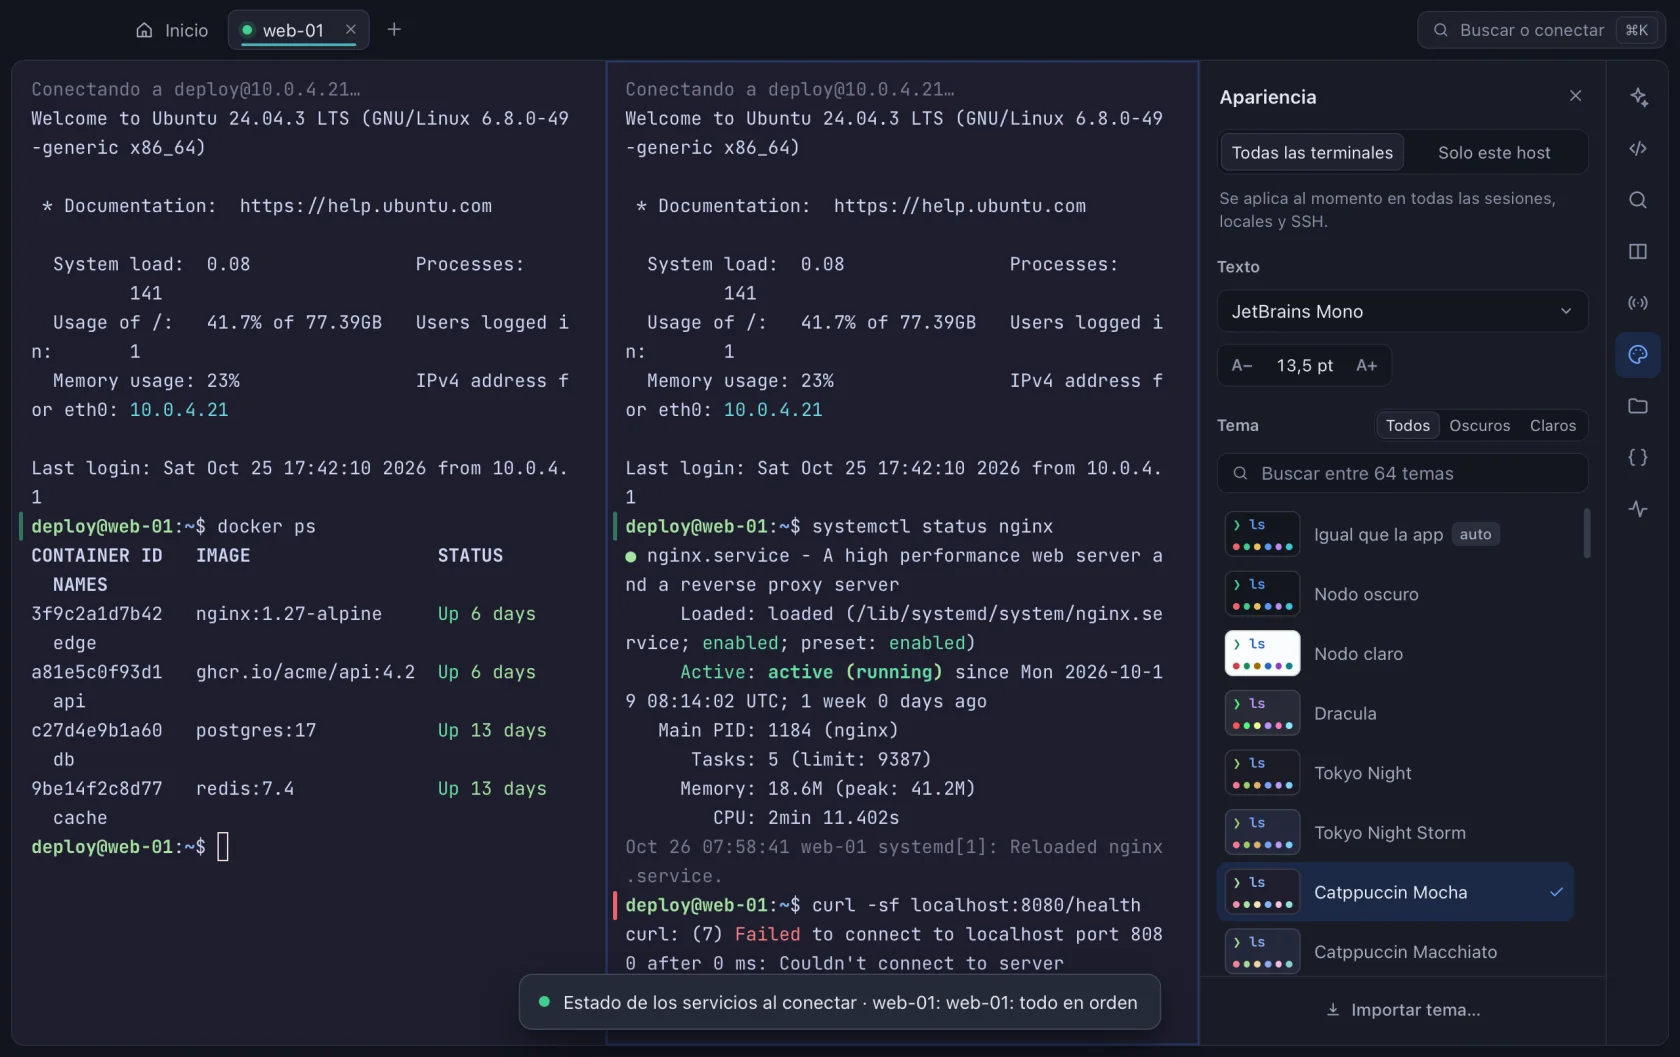Open the JetBrains Mono font dropdown
1680x1057 pixels.
click(x=1402, y=311)
